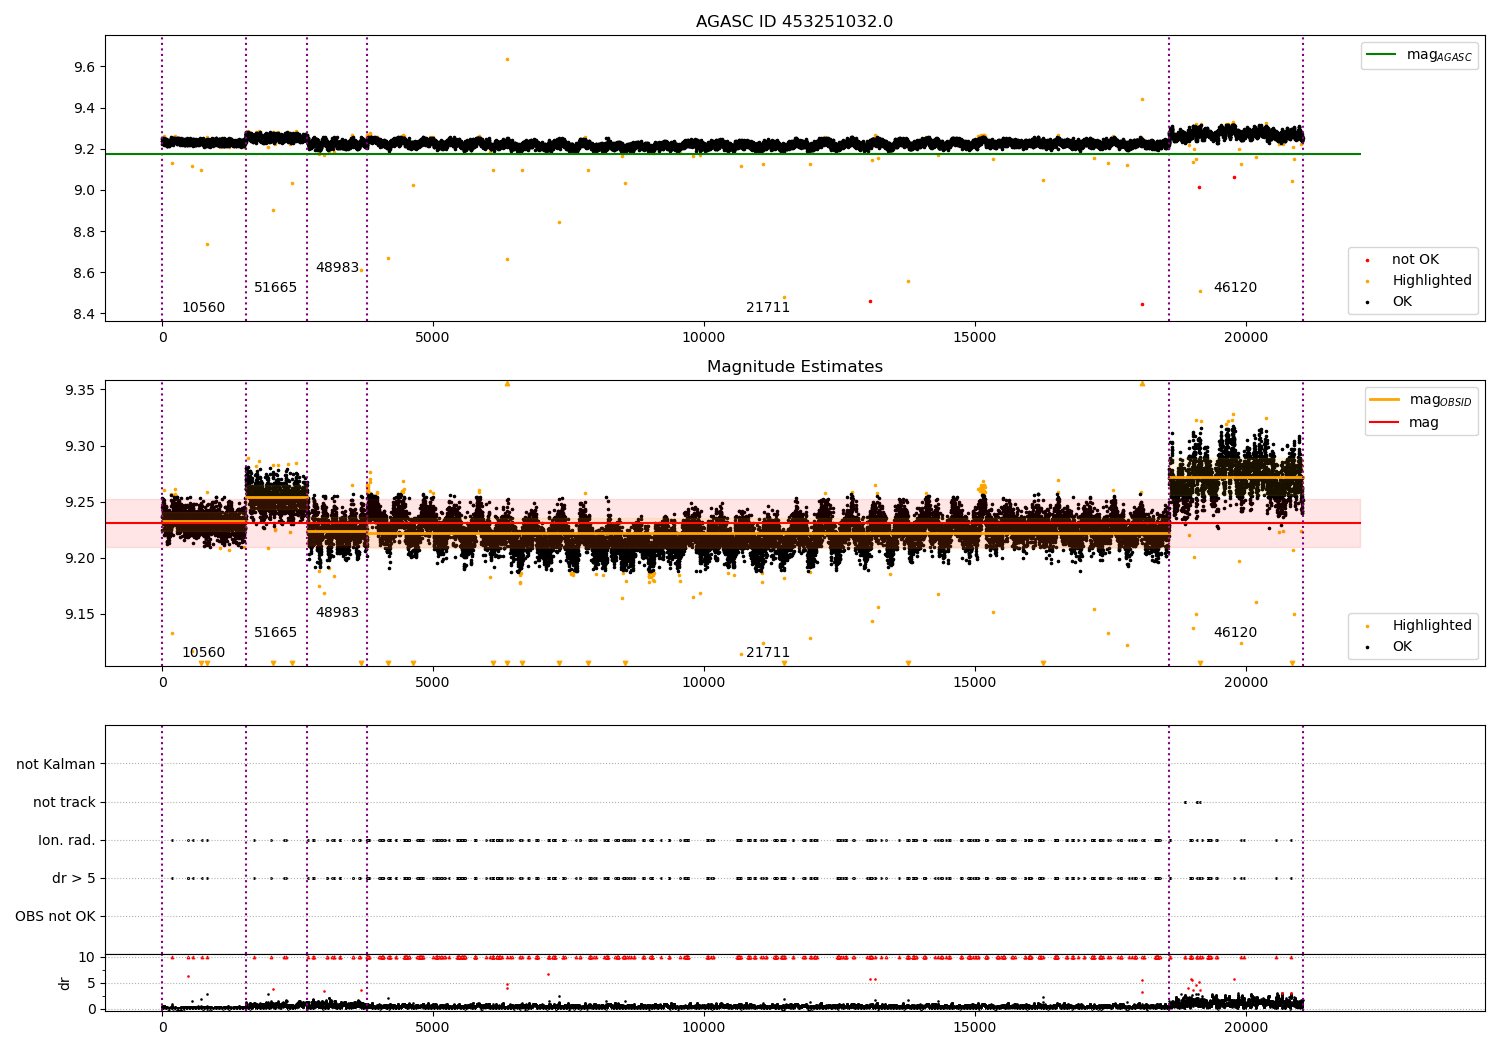The image size is (1500, 1050).
Task: Click the 'OBS not OK' y-axis label
Action: tap(55, 917)
